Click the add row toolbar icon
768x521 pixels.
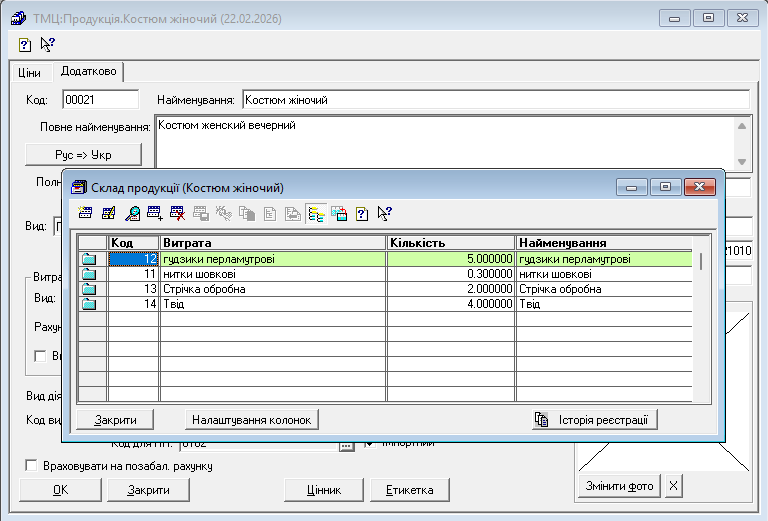pyautogui.click(x=155, y=213)
